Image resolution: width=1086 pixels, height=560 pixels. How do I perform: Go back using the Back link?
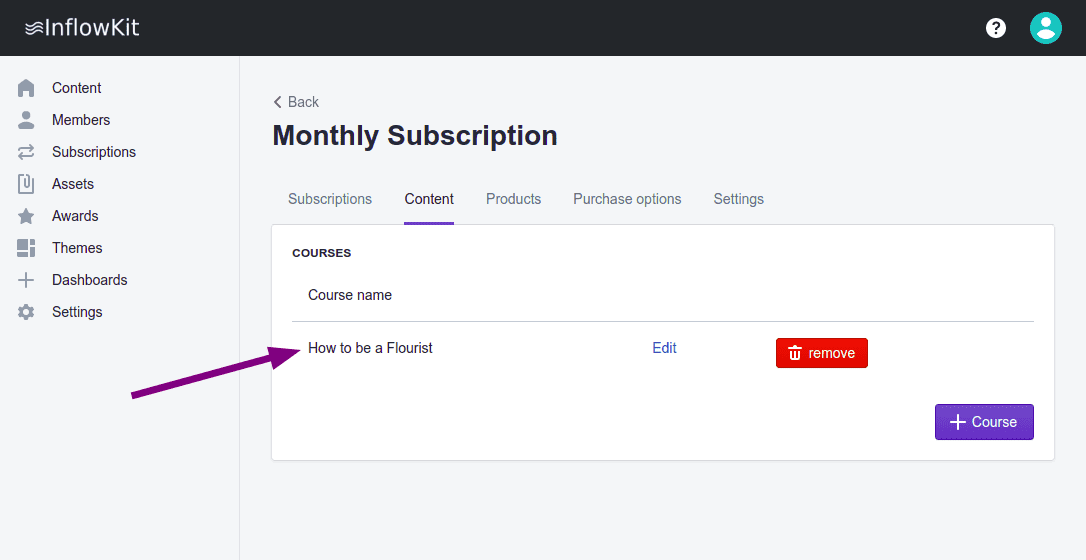pyautogui.click(x=296, y=102)
